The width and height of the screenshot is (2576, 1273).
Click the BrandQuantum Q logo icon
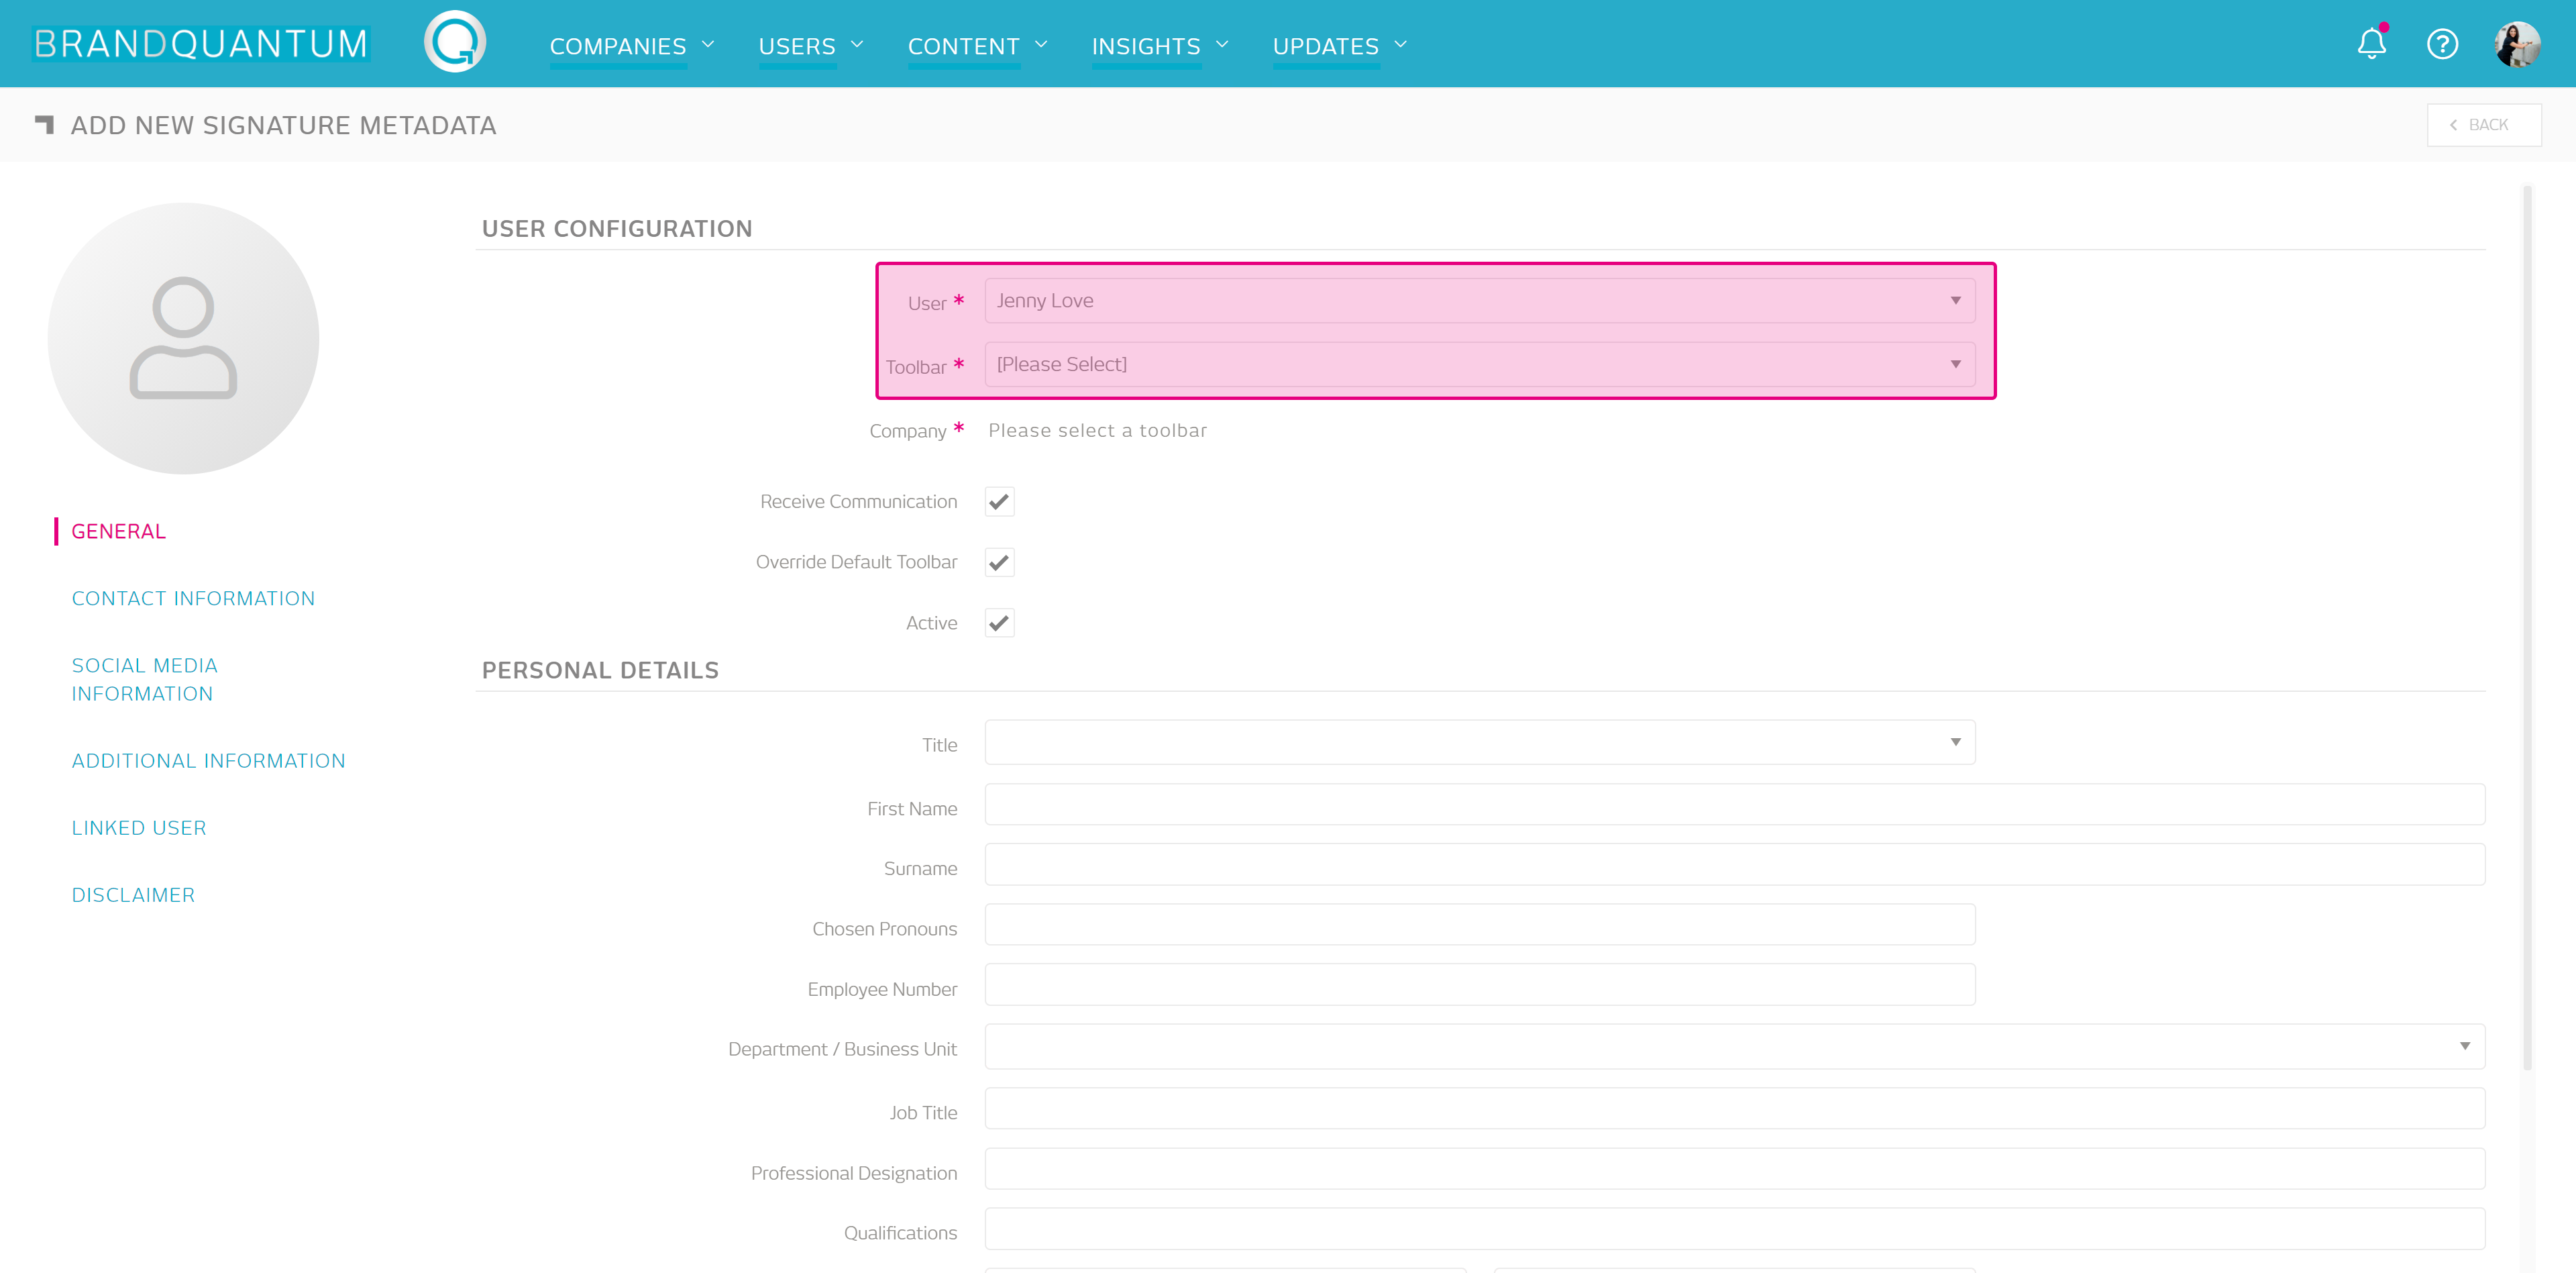(455, 42)
